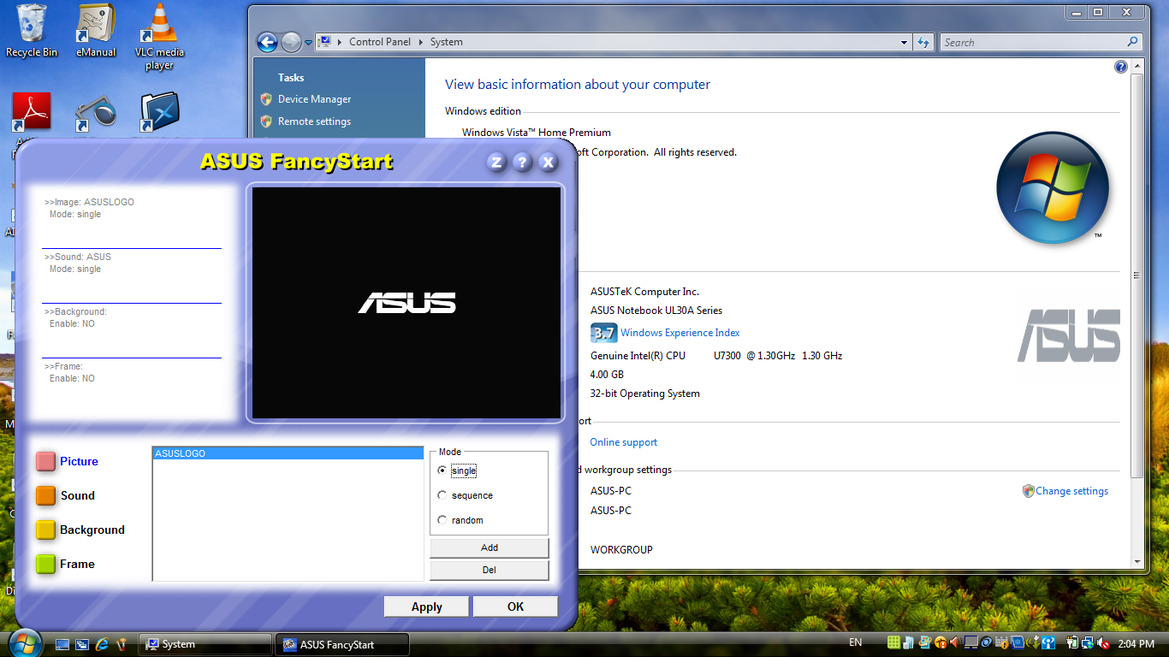
Task: Click the Windows security alert tray icon
Action: coord(941,642)
